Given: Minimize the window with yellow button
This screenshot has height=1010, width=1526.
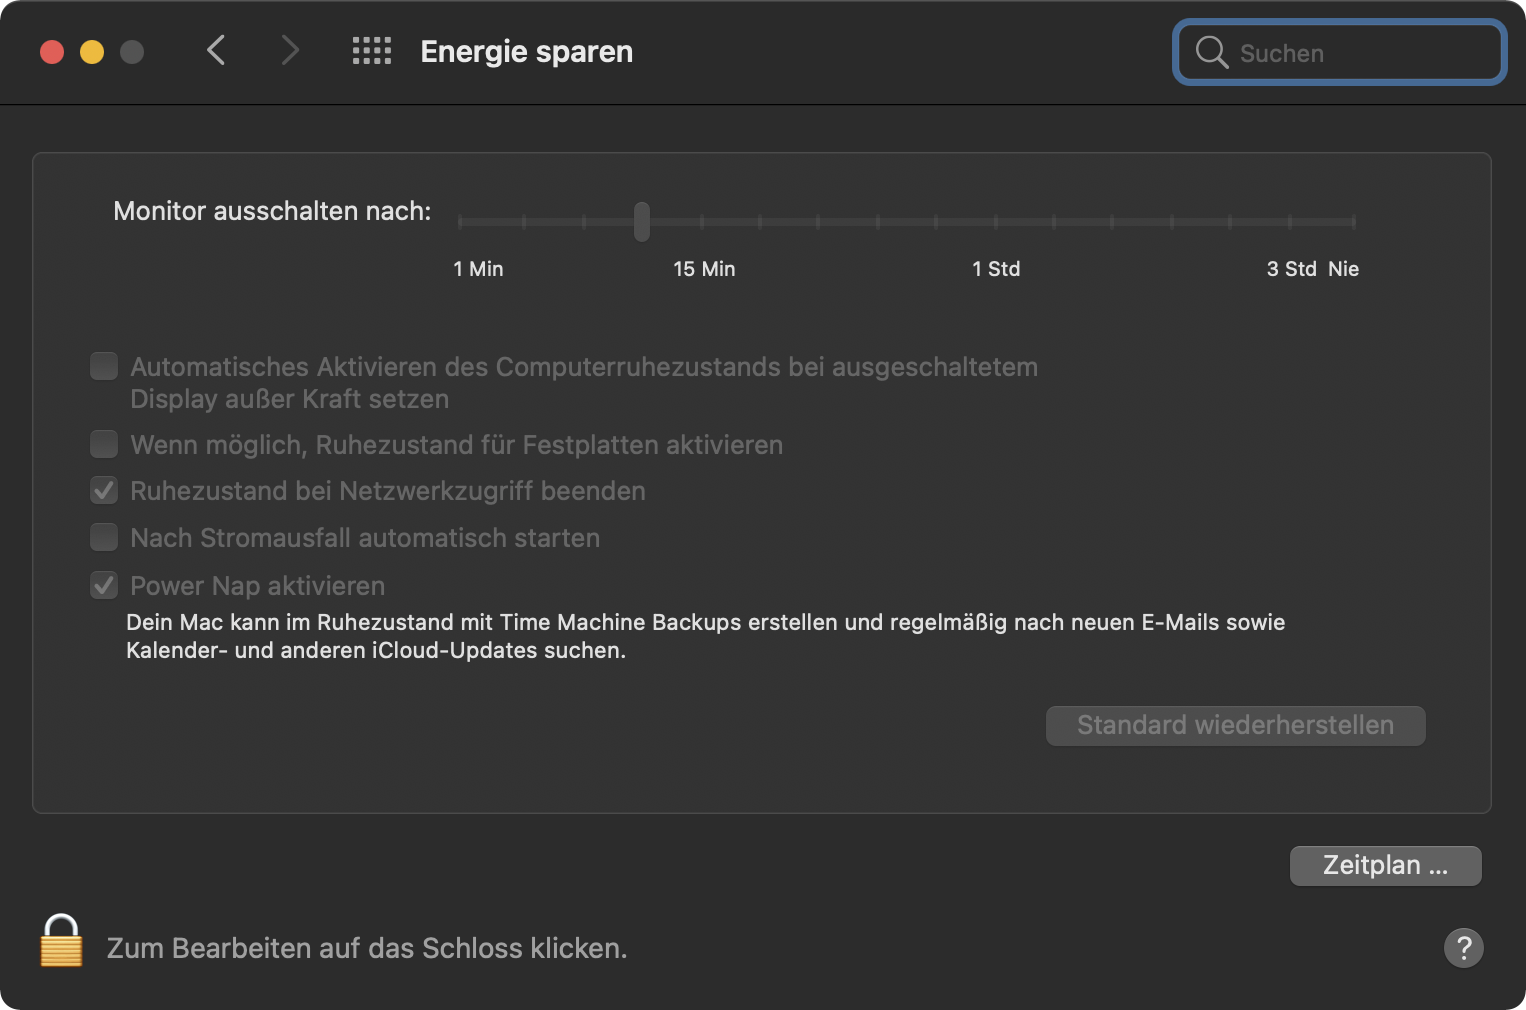Looking at the screenshot, I should (92, 52).
